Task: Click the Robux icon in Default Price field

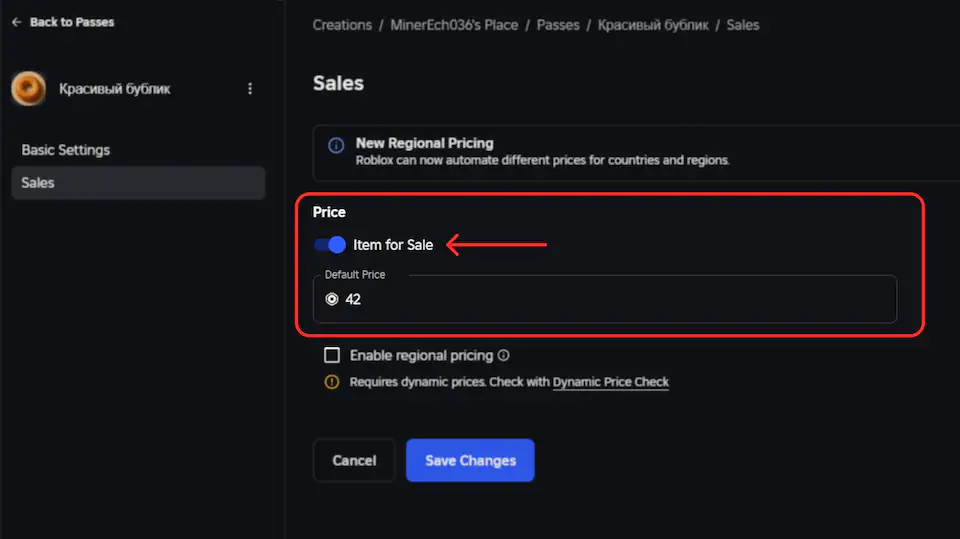Action: click(x=332, y=299)
